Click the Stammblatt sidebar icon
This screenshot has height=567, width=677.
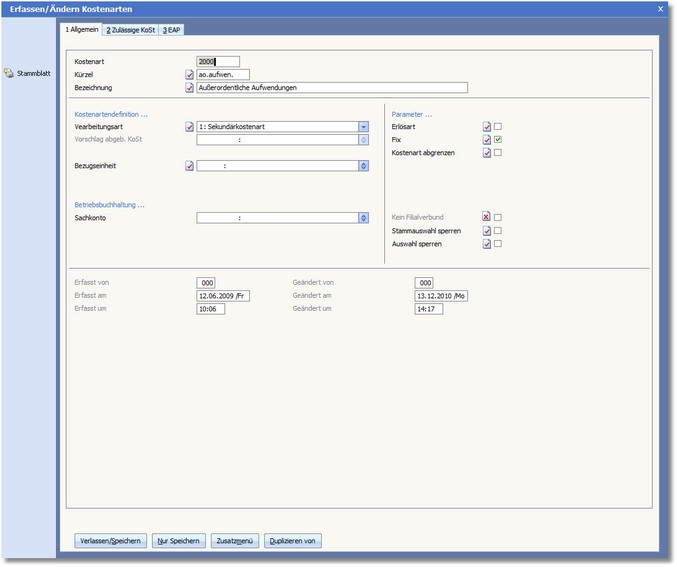pyautogui.click(x=9, y=73)
